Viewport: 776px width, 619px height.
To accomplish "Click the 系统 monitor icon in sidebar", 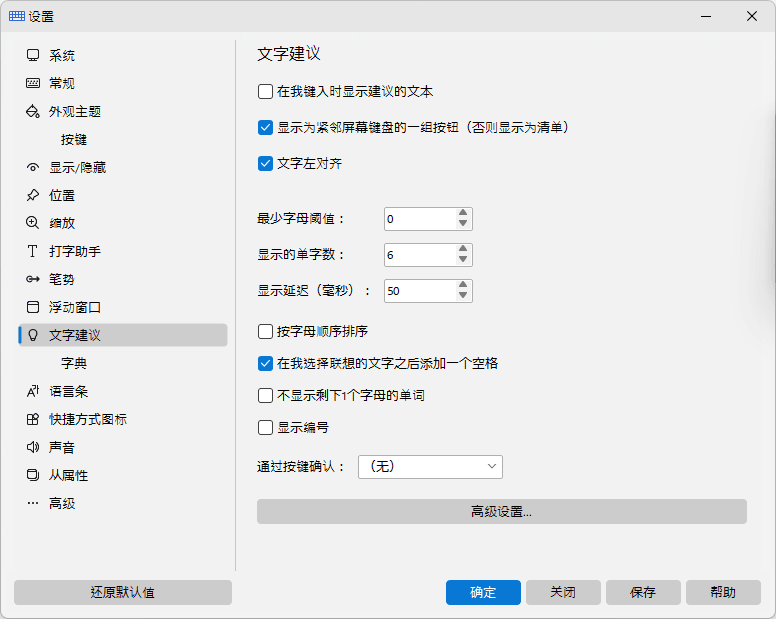I will click(33, 55).
